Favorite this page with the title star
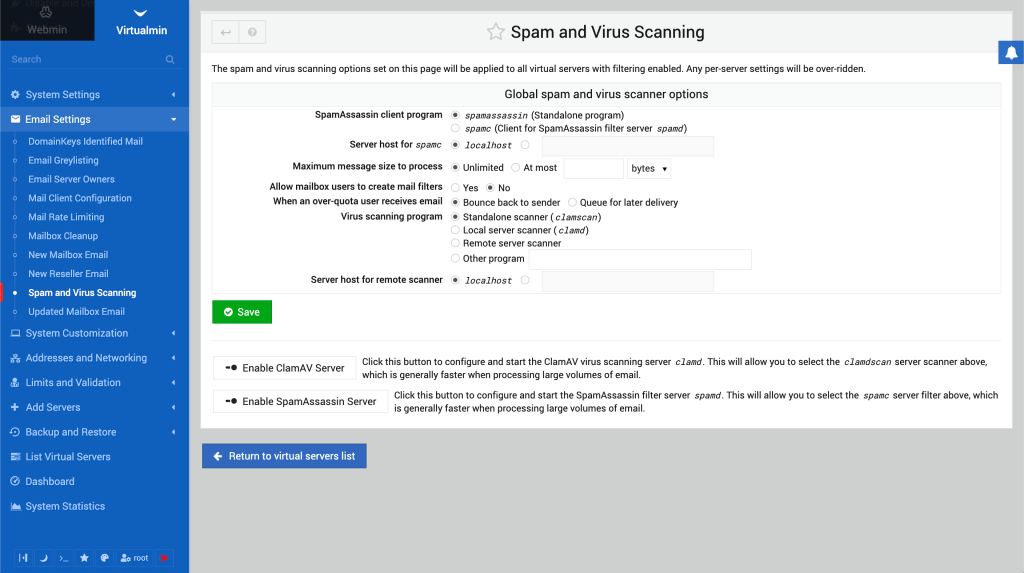This screenshot has height=573, width=1024. coord(495,32)
